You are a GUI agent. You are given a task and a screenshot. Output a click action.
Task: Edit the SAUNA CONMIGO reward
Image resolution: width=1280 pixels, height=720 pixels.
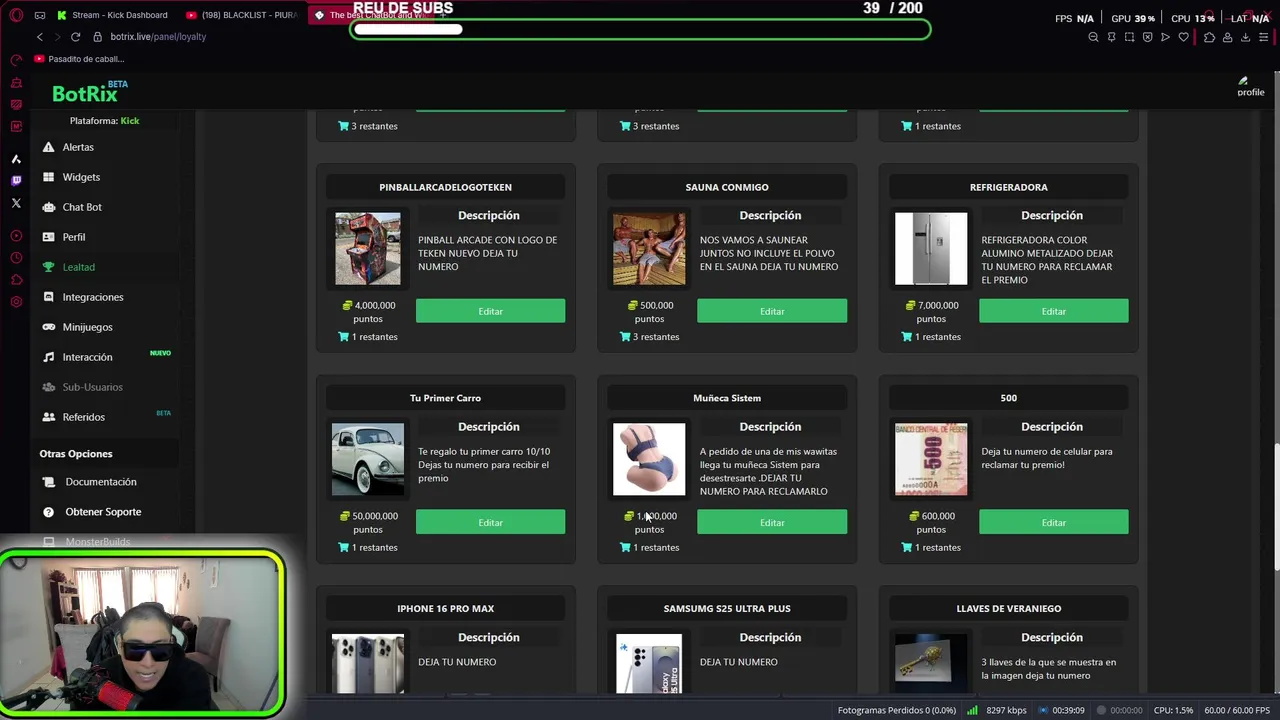[x=772, y=311]
